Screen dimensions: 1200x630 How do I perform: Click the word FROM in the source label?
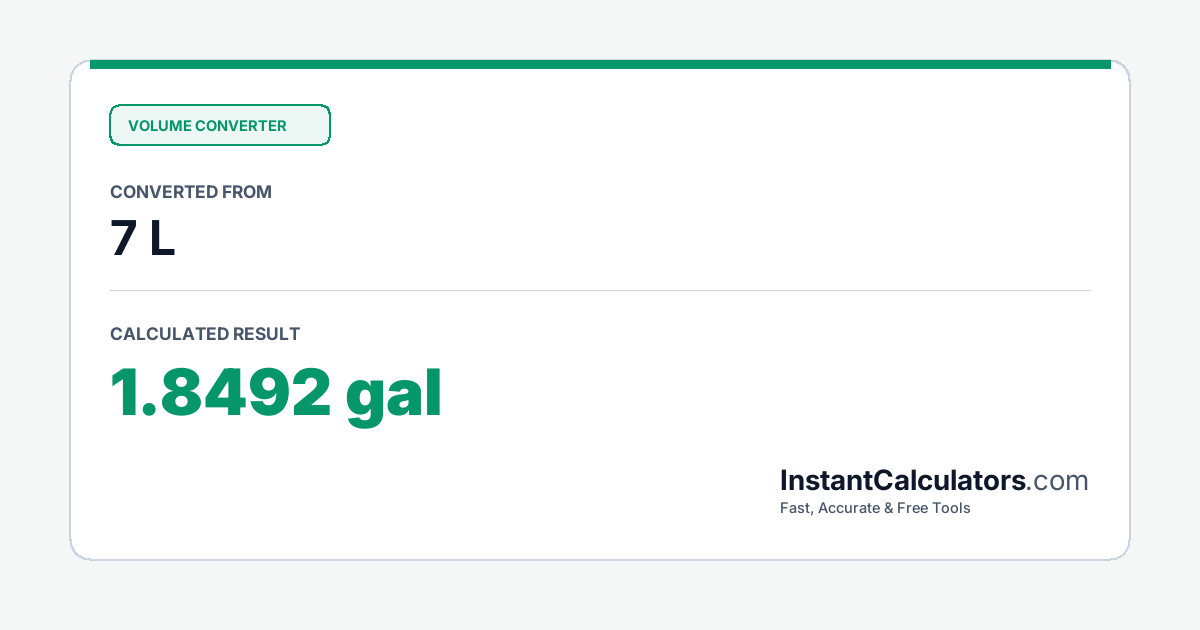(x=248, y=192)
